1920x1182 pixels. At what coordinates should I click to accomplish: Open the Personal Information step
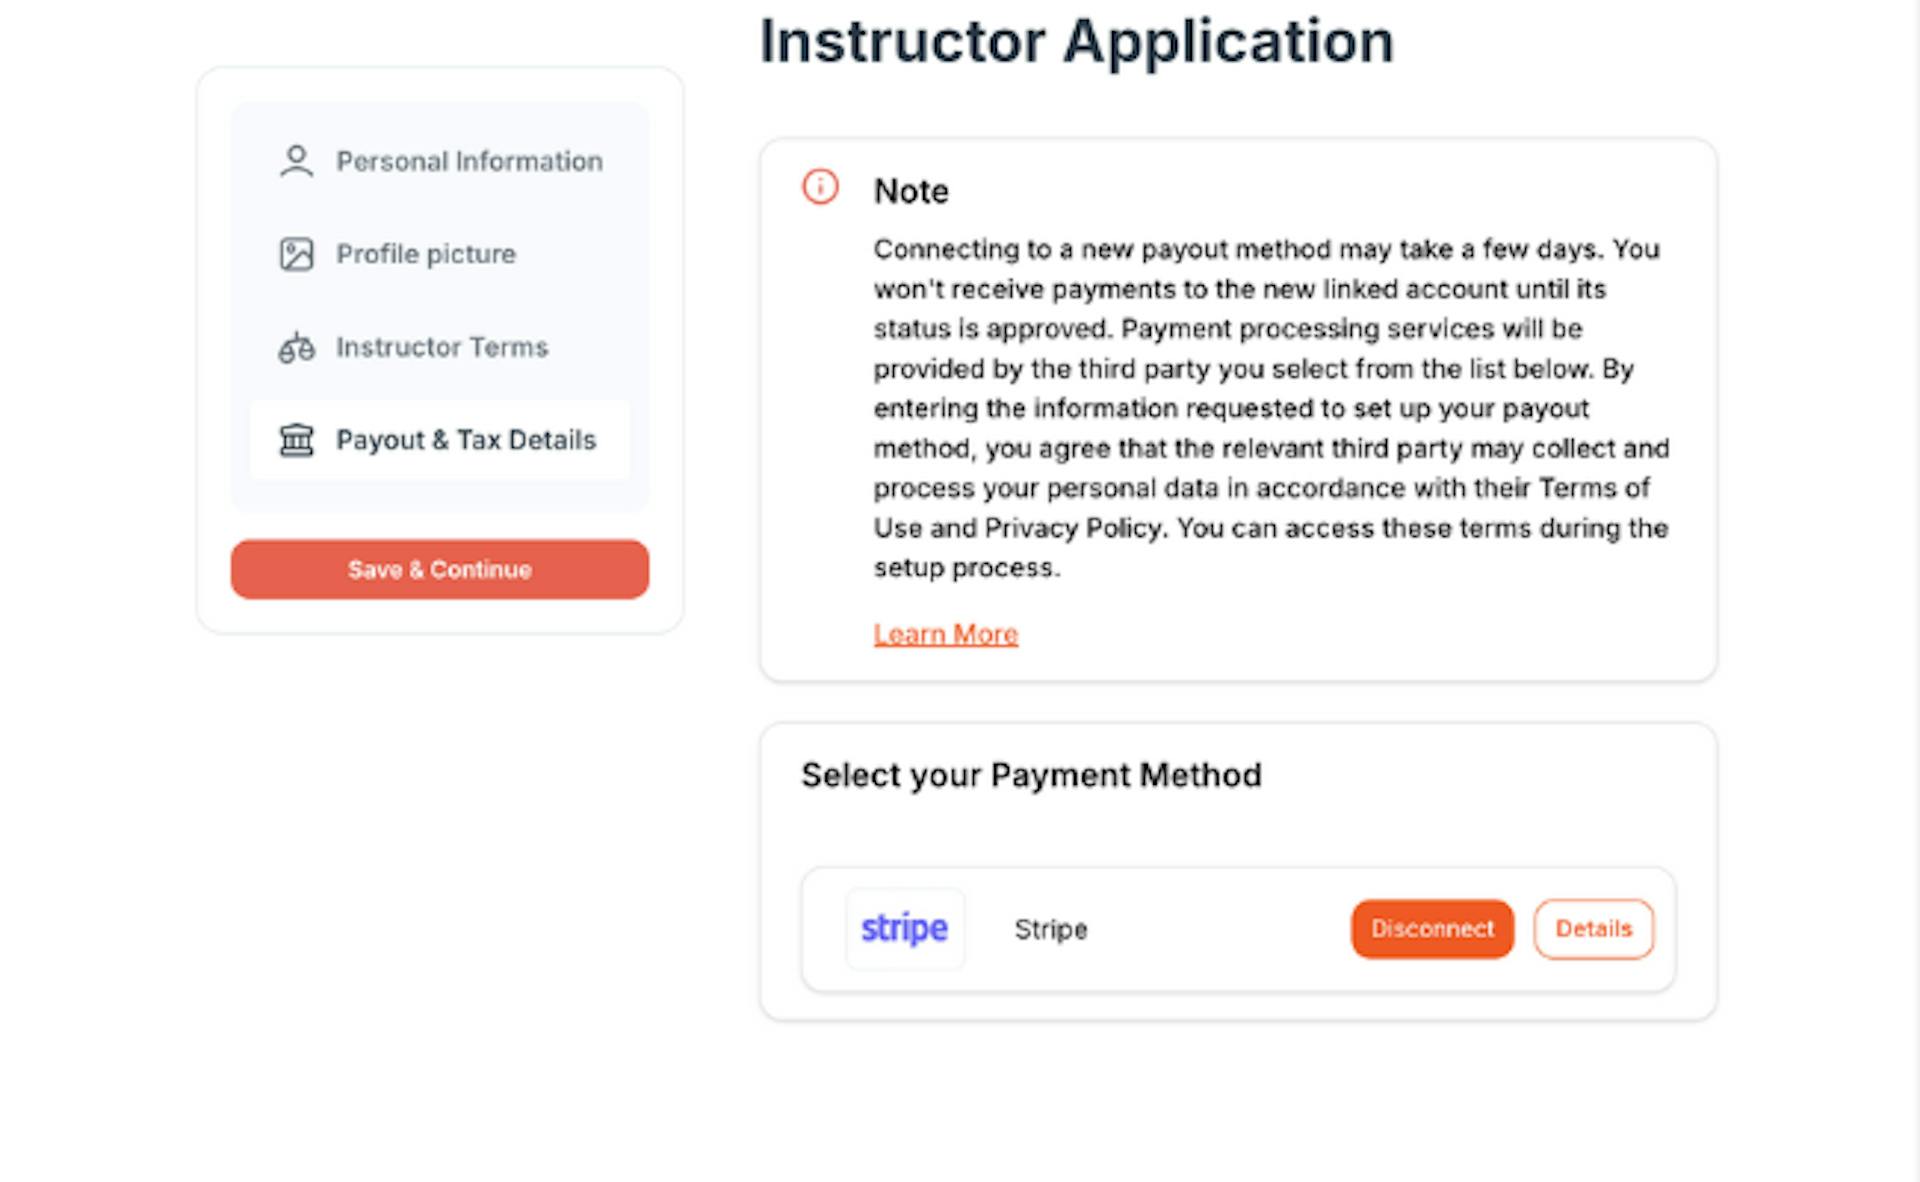pyautogui.click(x=469, y=161)
